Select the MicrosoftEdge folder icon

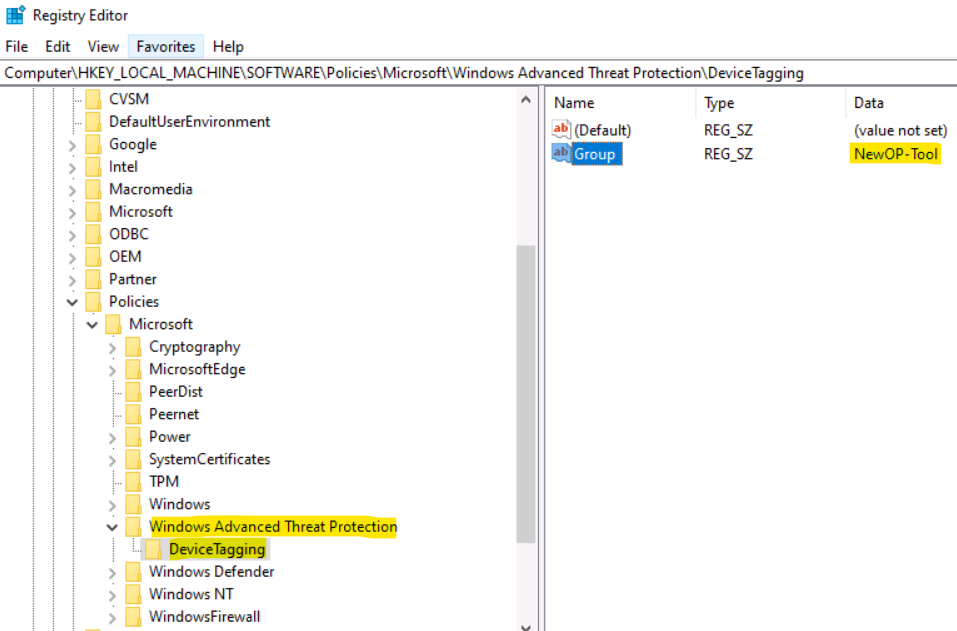pyautogui.click(x=133, y=369)
